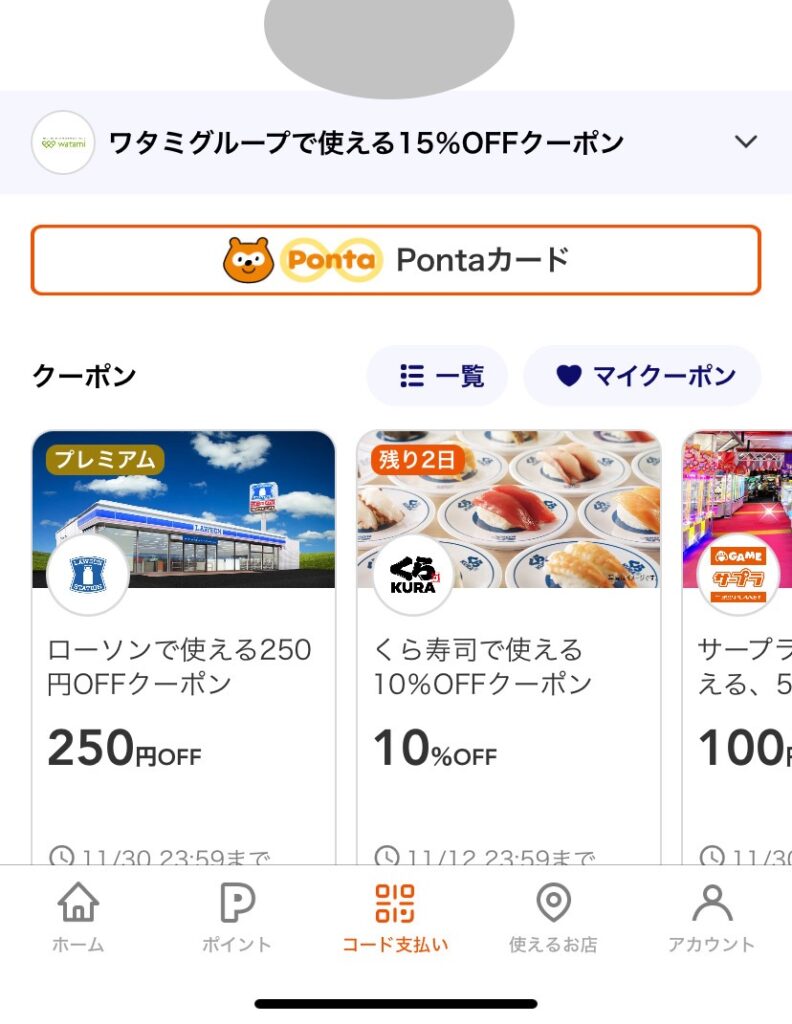Open the サープラ game center coupon card
The image size is (792, 1024).
click(738, 700)
